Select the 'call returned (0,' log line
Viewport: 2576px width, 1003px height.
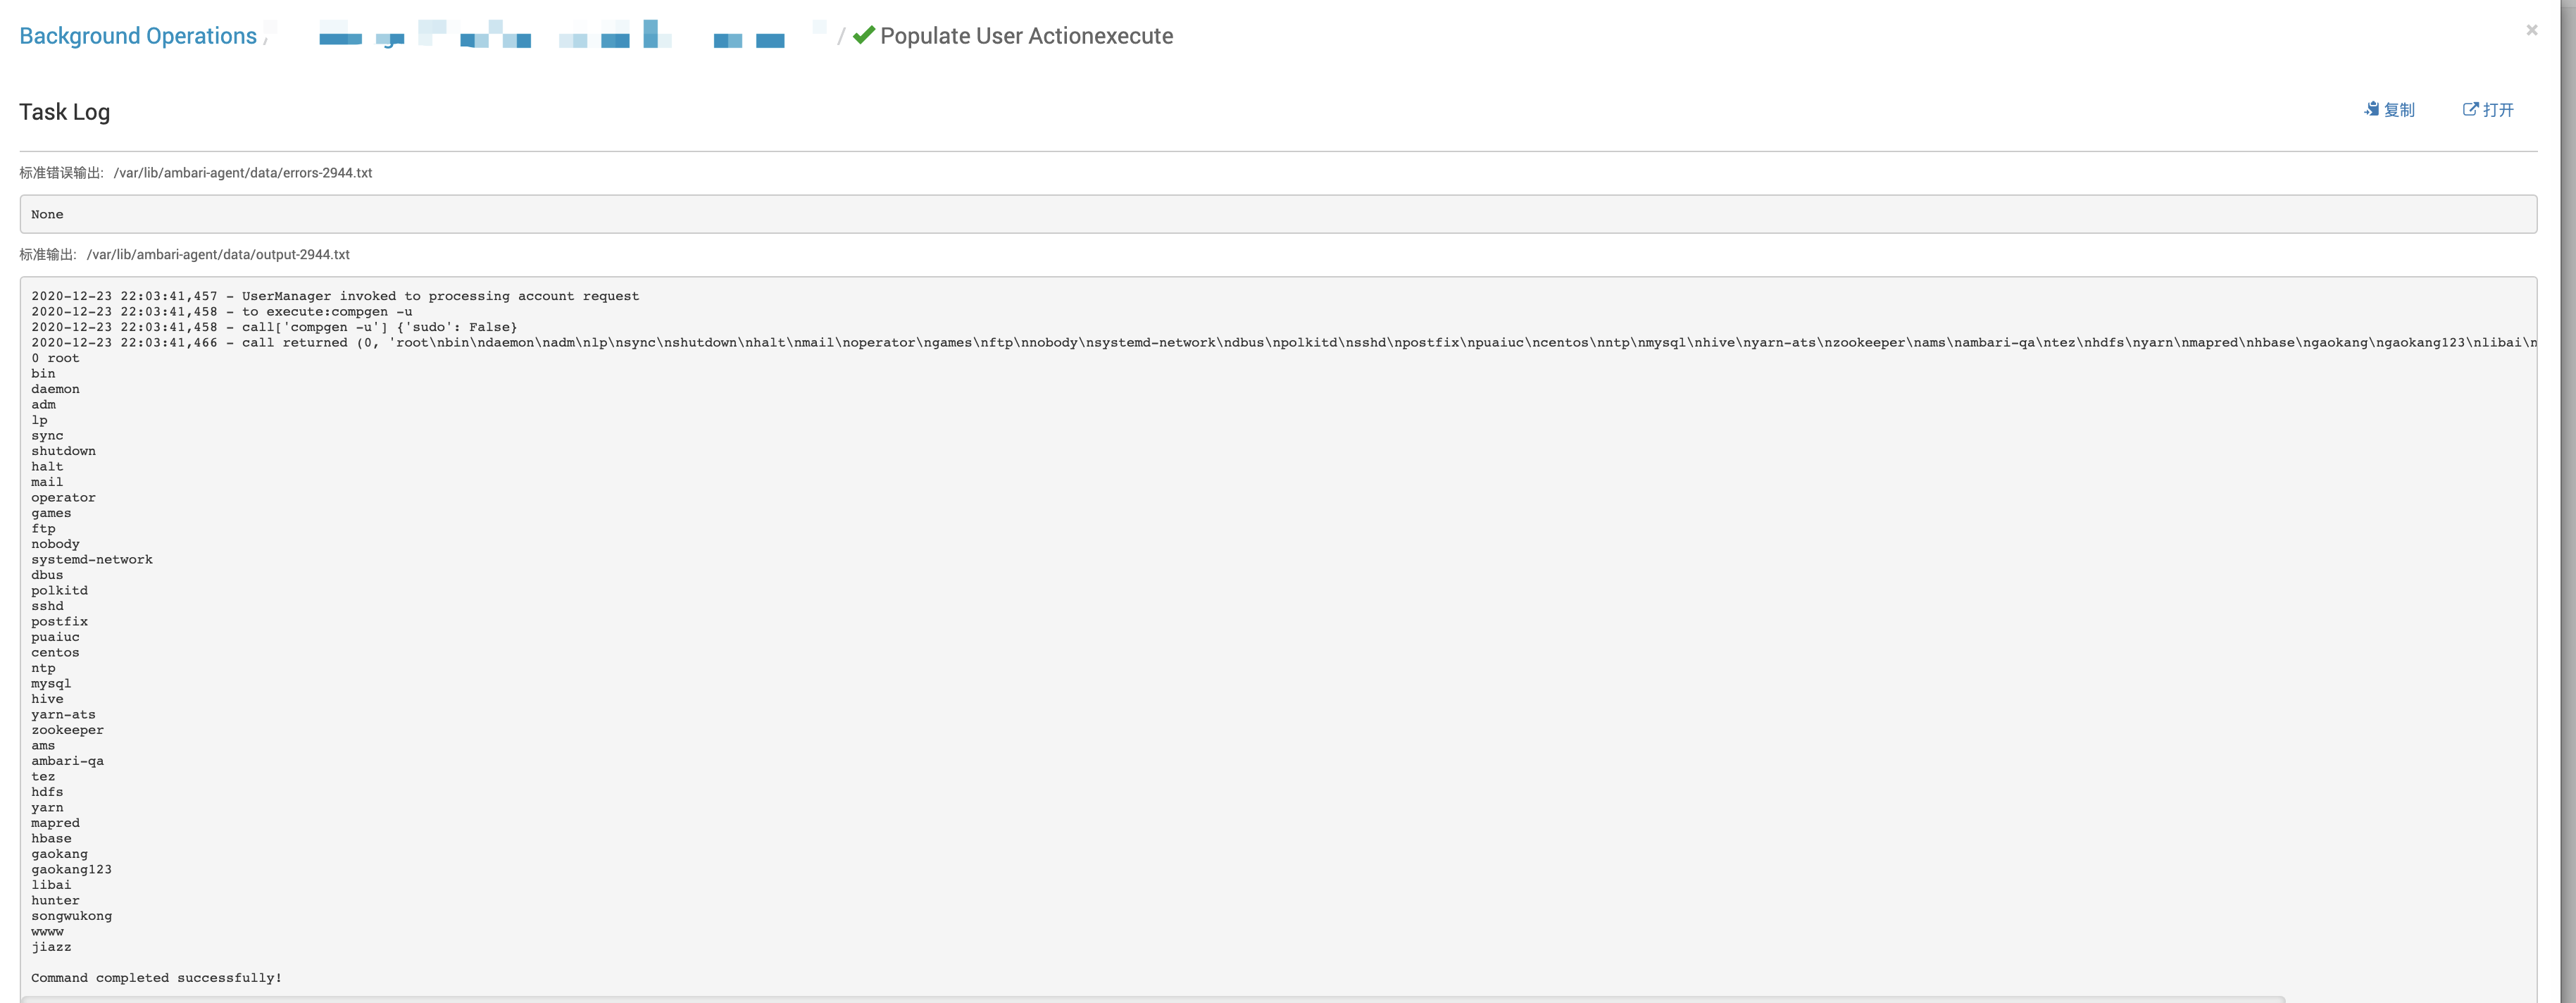(x=1284, y=342)
